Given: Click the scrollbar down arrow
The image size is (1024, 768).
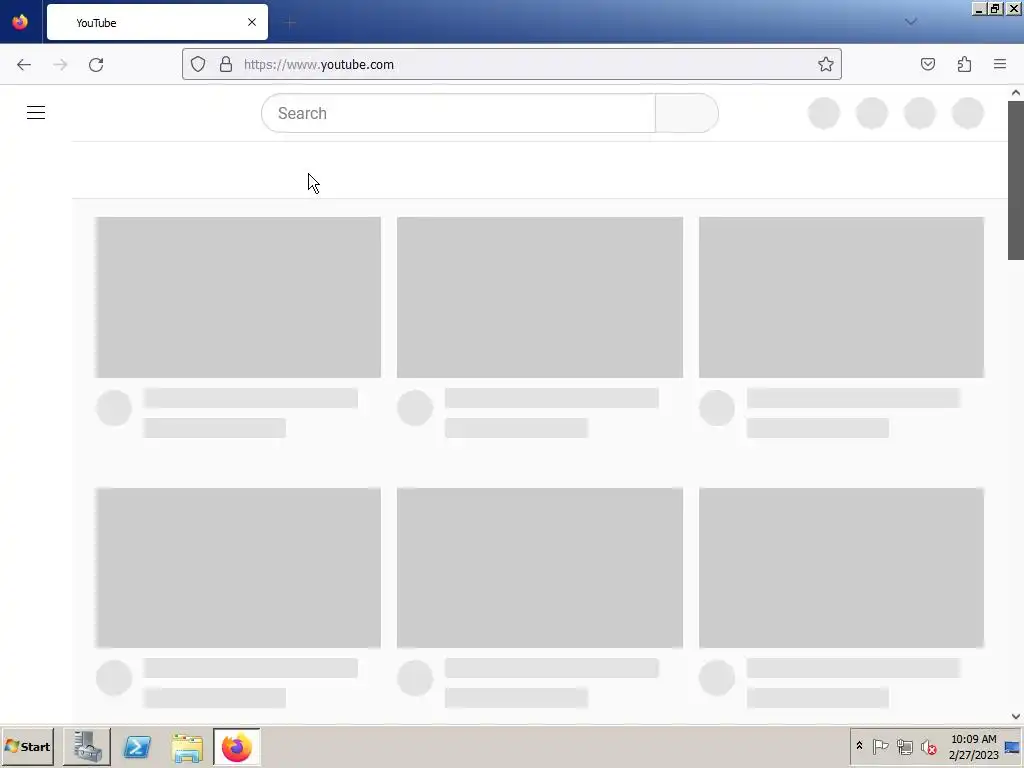Looking at the screenshot, I should [x=1016, y=716].
